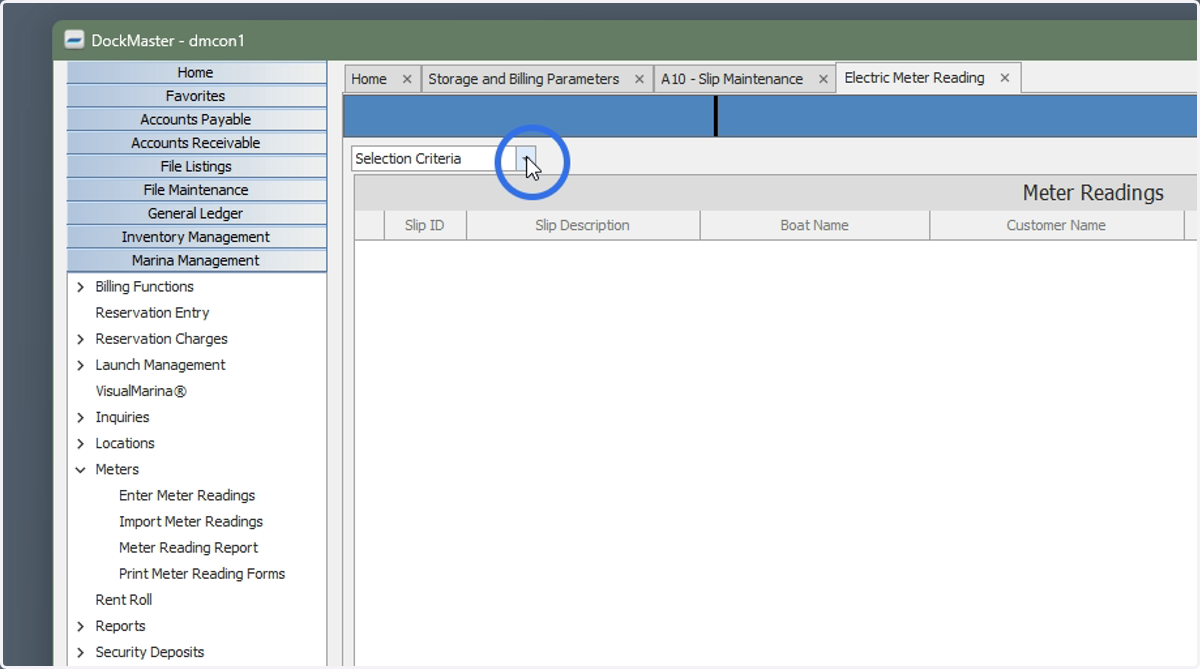Image resolution: width=1200 pixels, height=669 pixels.
Task: Open the File Maintenance module
Action: pos(196,190)
